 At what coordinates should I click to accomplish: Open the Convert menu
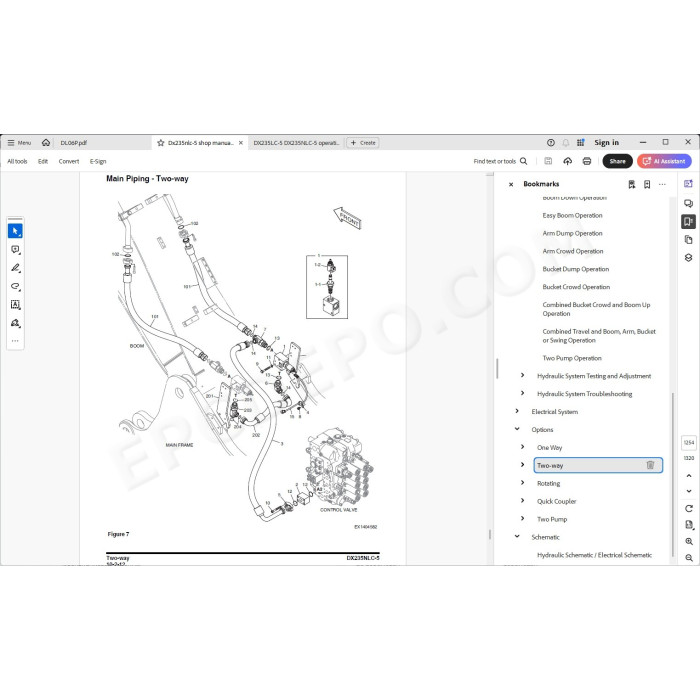click(69, 161)
